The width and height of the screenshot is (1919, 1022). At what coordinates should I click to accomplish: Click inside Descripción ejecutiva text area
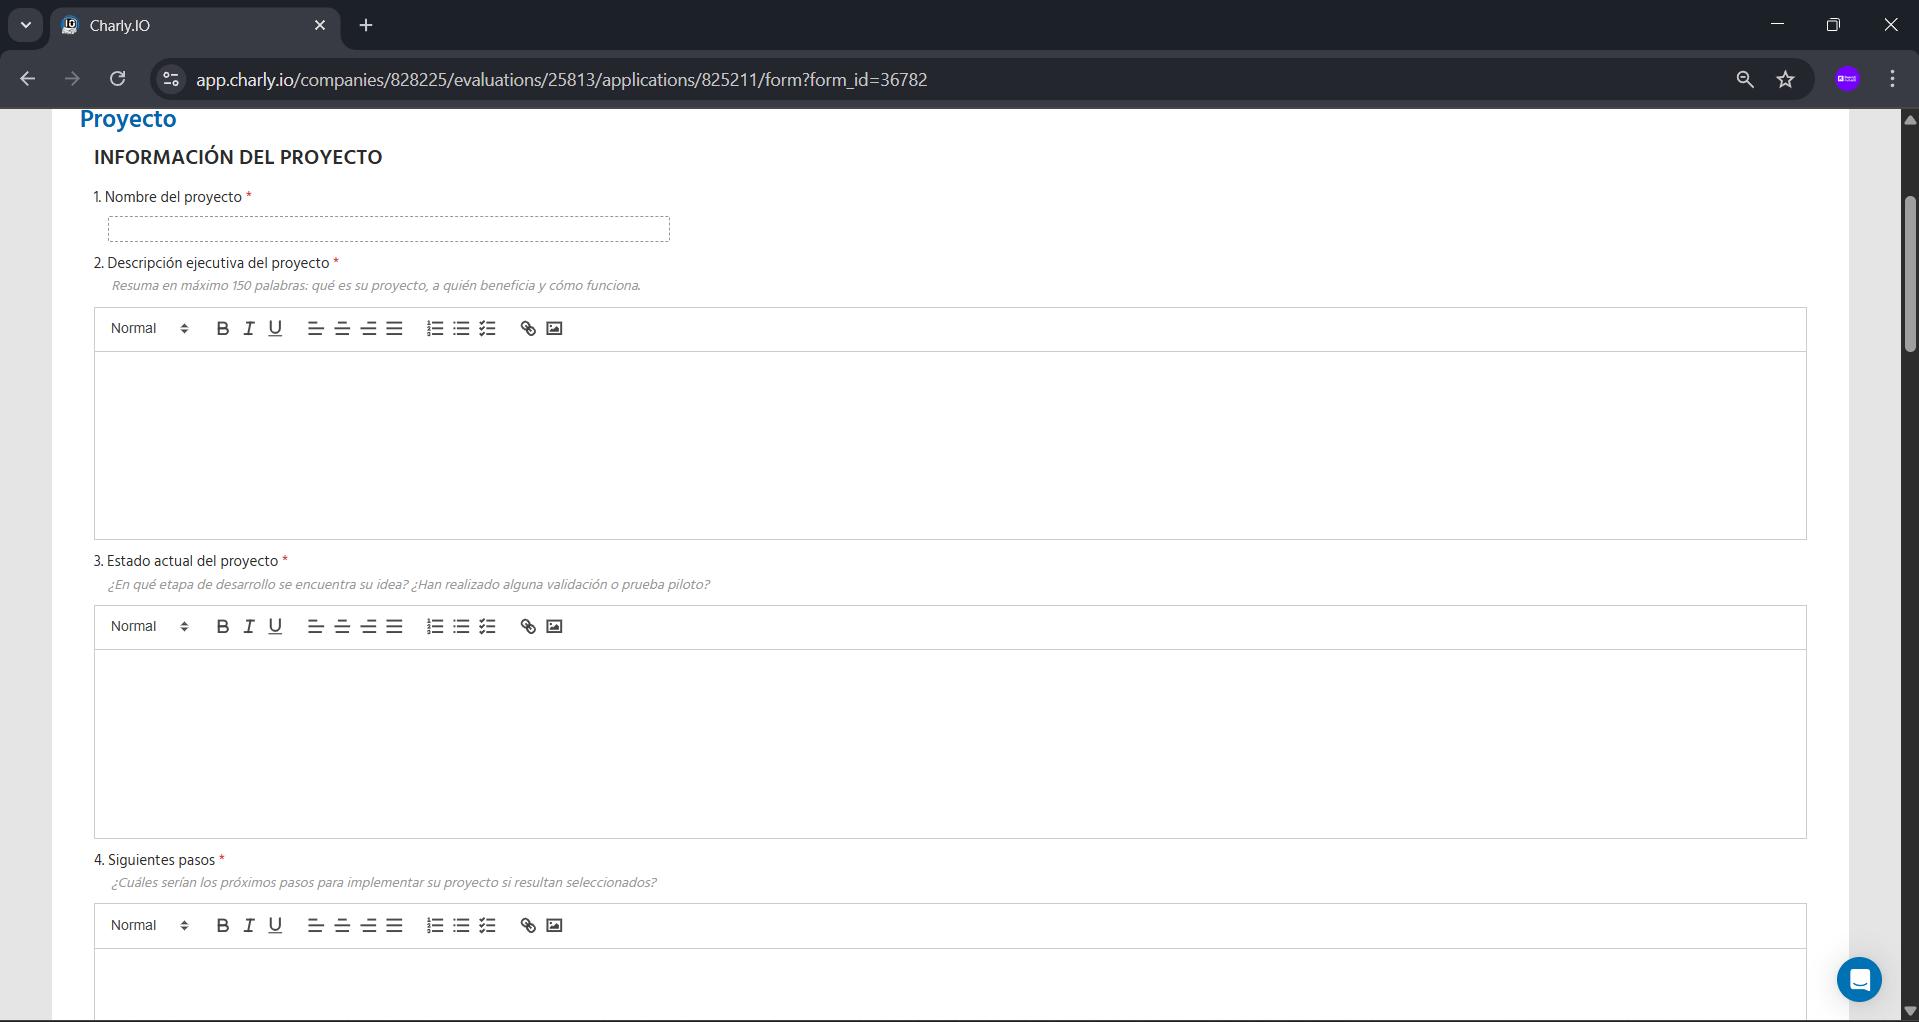950,445
